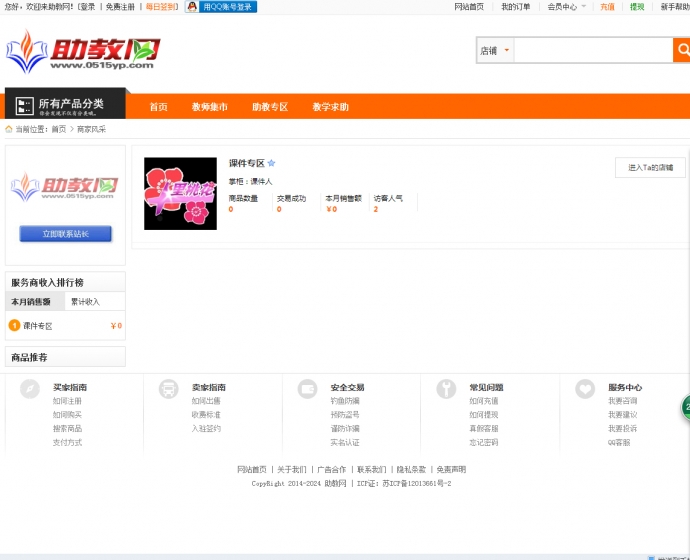Click the 收费标准 help link
690x560 pixels.
[x=206, y=415]
